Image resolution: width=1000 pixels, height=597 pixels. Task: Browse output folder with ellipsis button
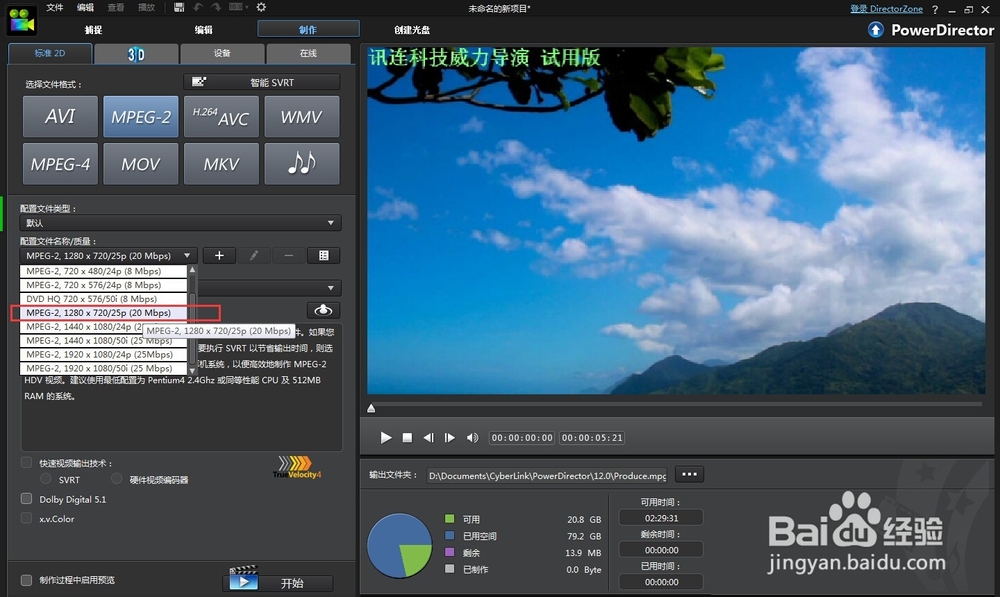[x=689, y=475]
